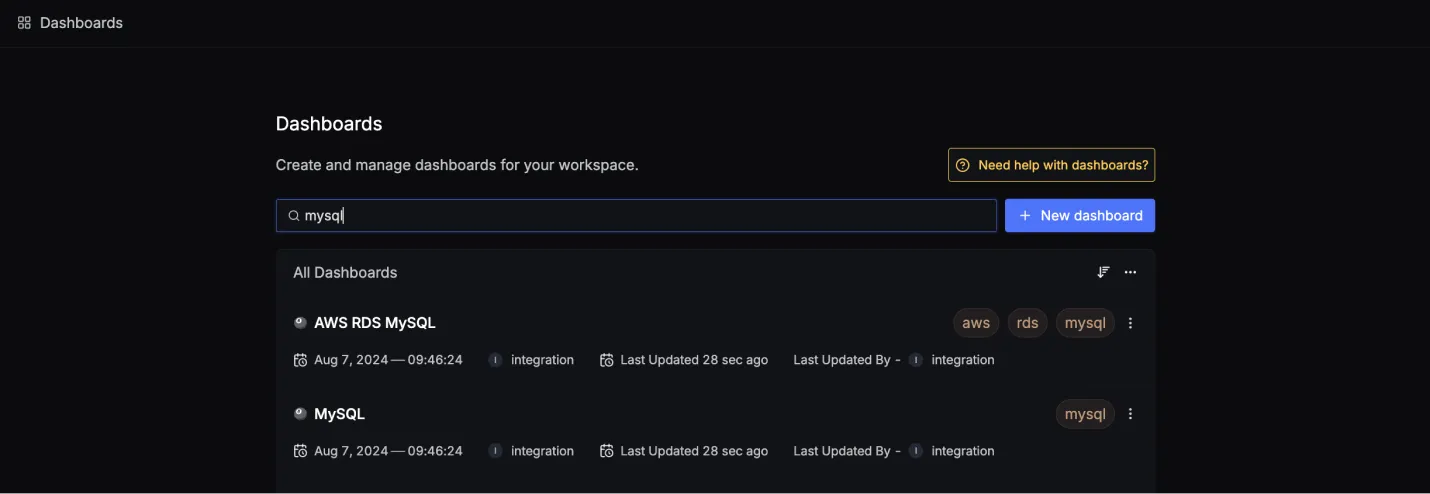The height and width of the screenshot is (494, 1430).
Task: Click the created-date calendar icon for MySQL row
Action: click(300, 451)
